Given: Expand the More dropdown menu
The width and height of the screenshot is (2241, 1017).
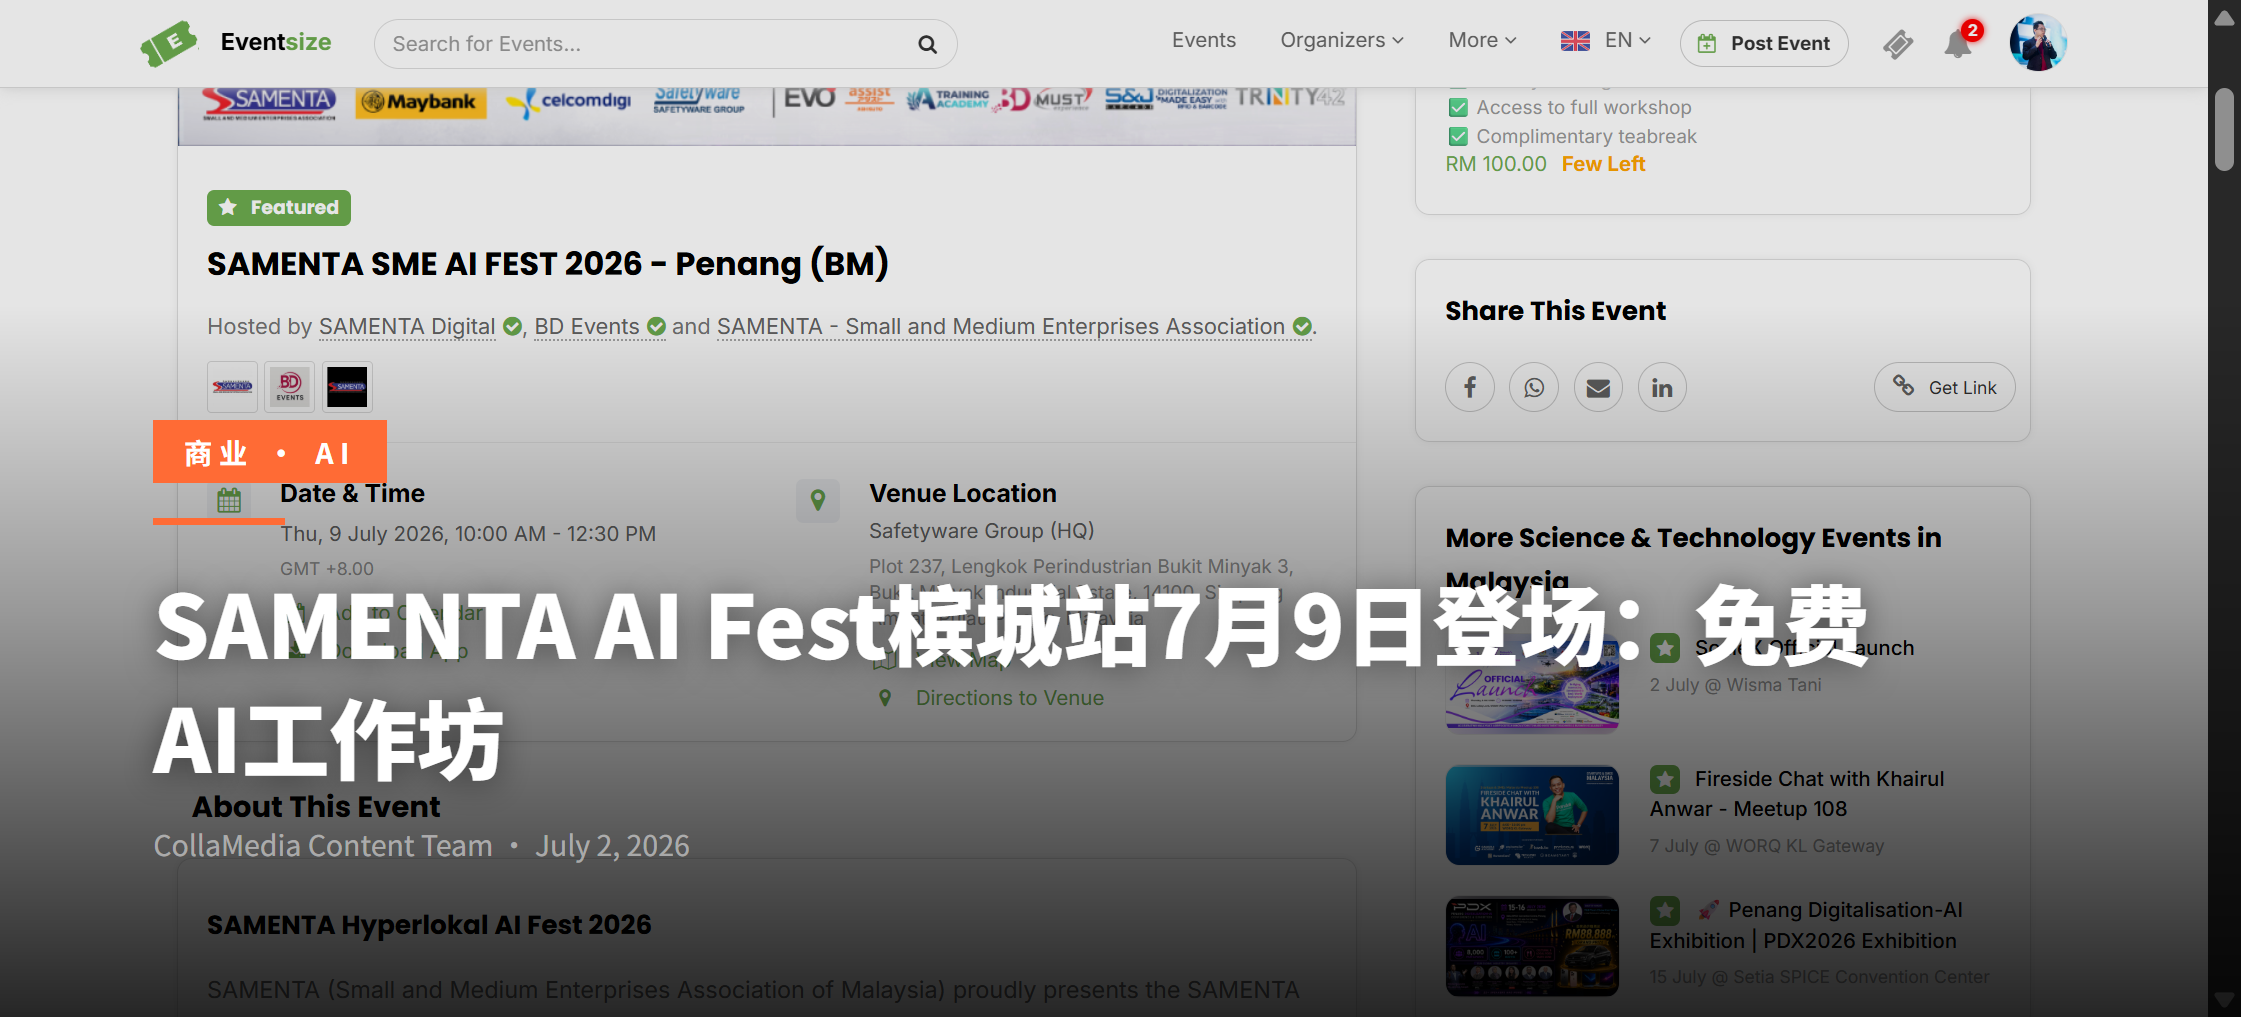Looking at the screenshot, I should click(x=1483, y=40).
